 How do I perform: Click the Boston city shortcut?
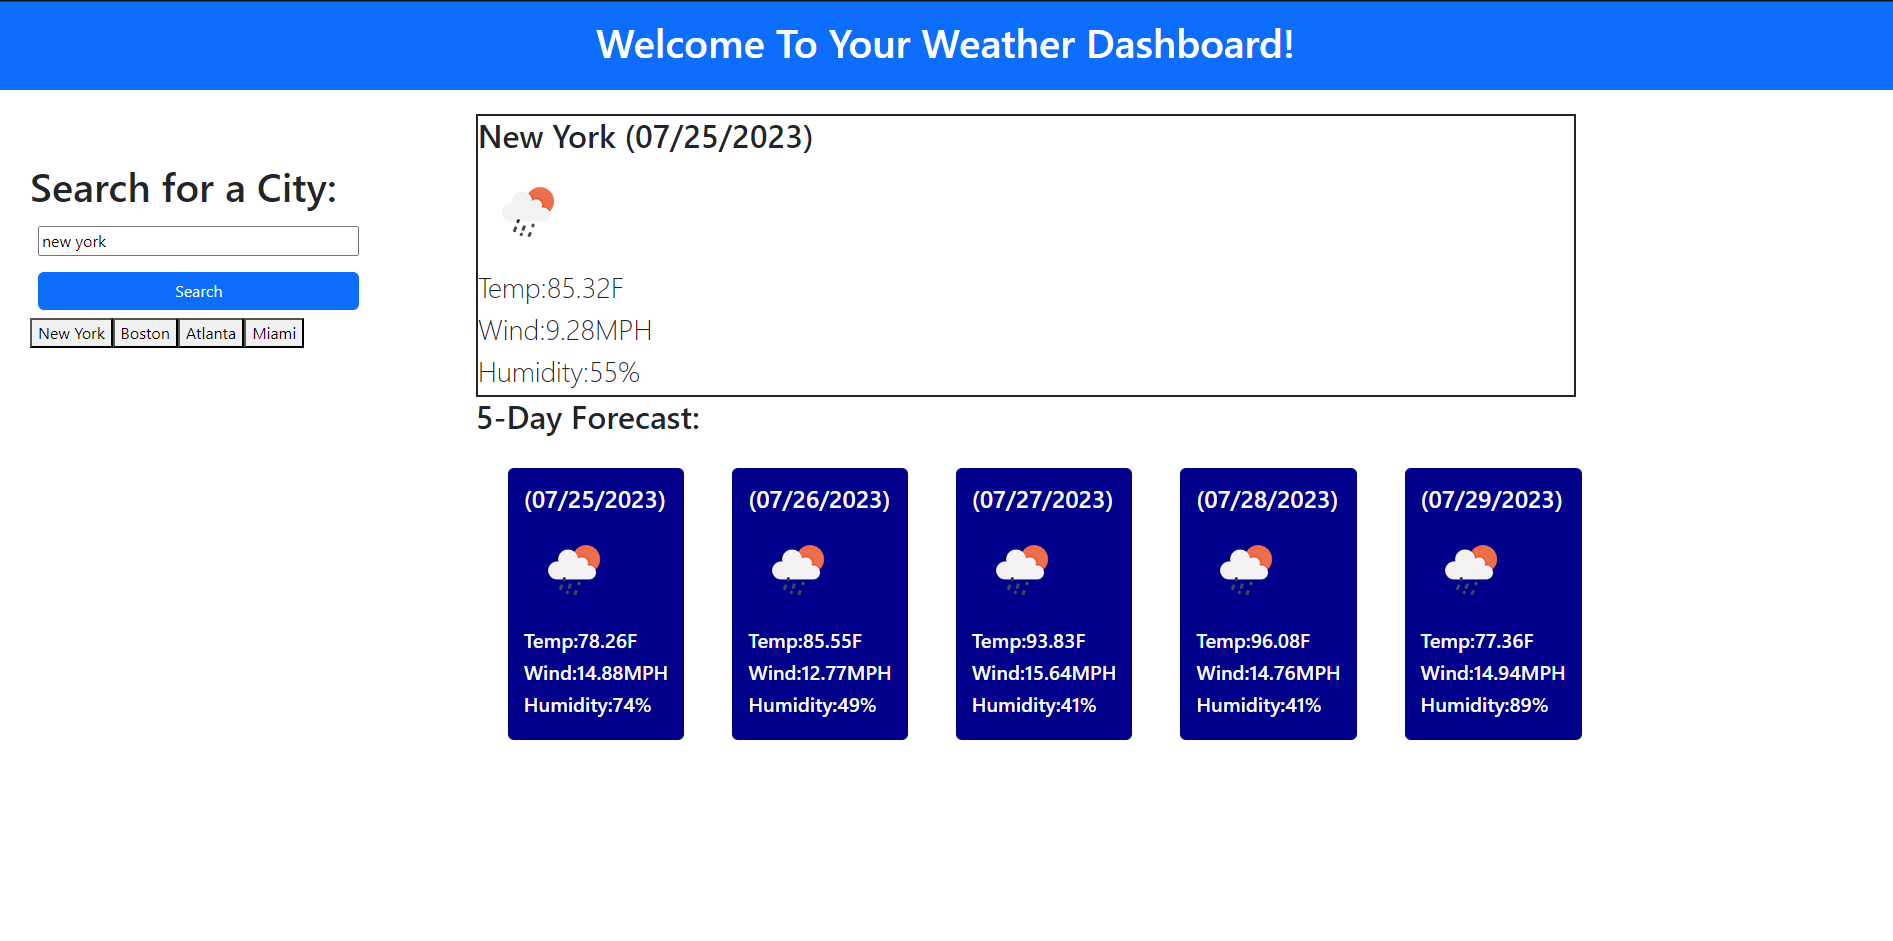[x=145, y=333]
